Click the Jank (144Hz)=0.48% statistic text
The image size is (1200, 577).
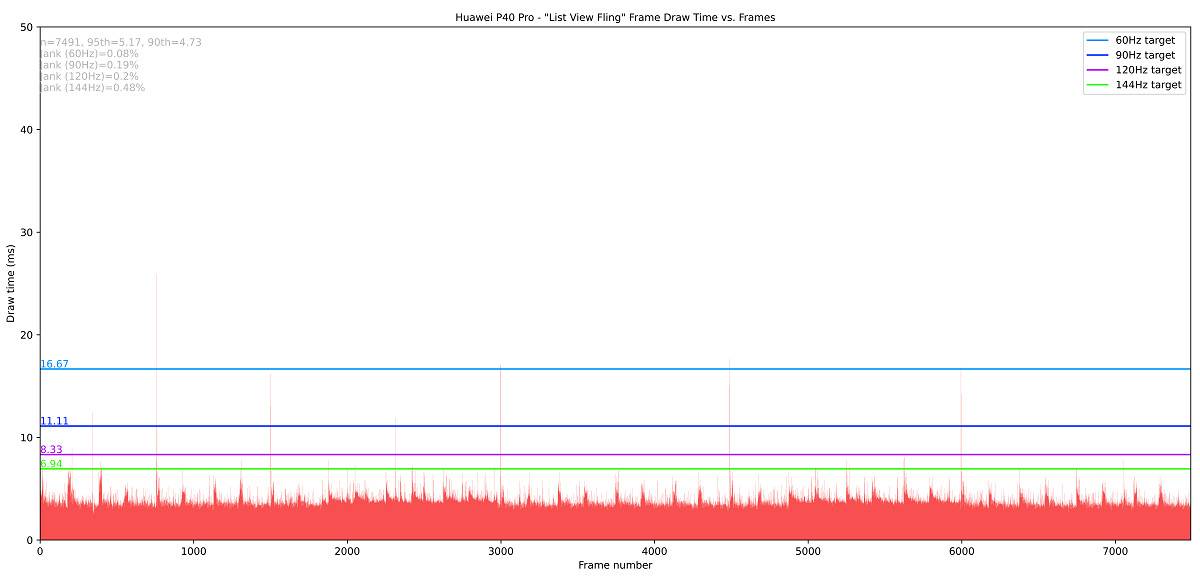click(x=92, y=88)
